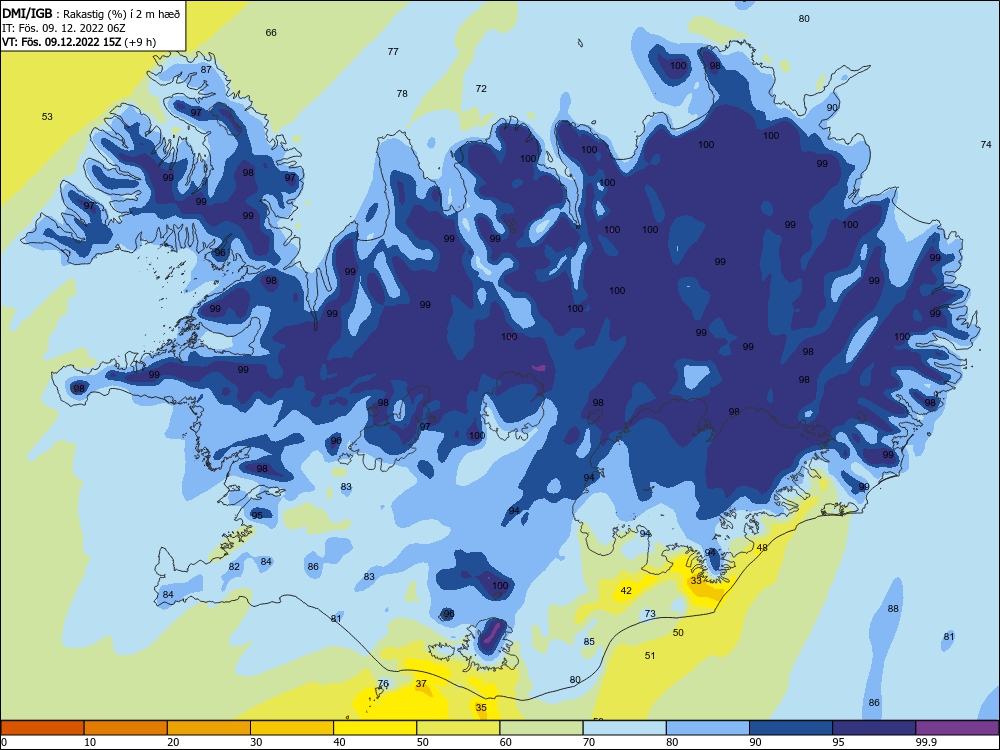Select the legend tick label '70'

point(589,742)
